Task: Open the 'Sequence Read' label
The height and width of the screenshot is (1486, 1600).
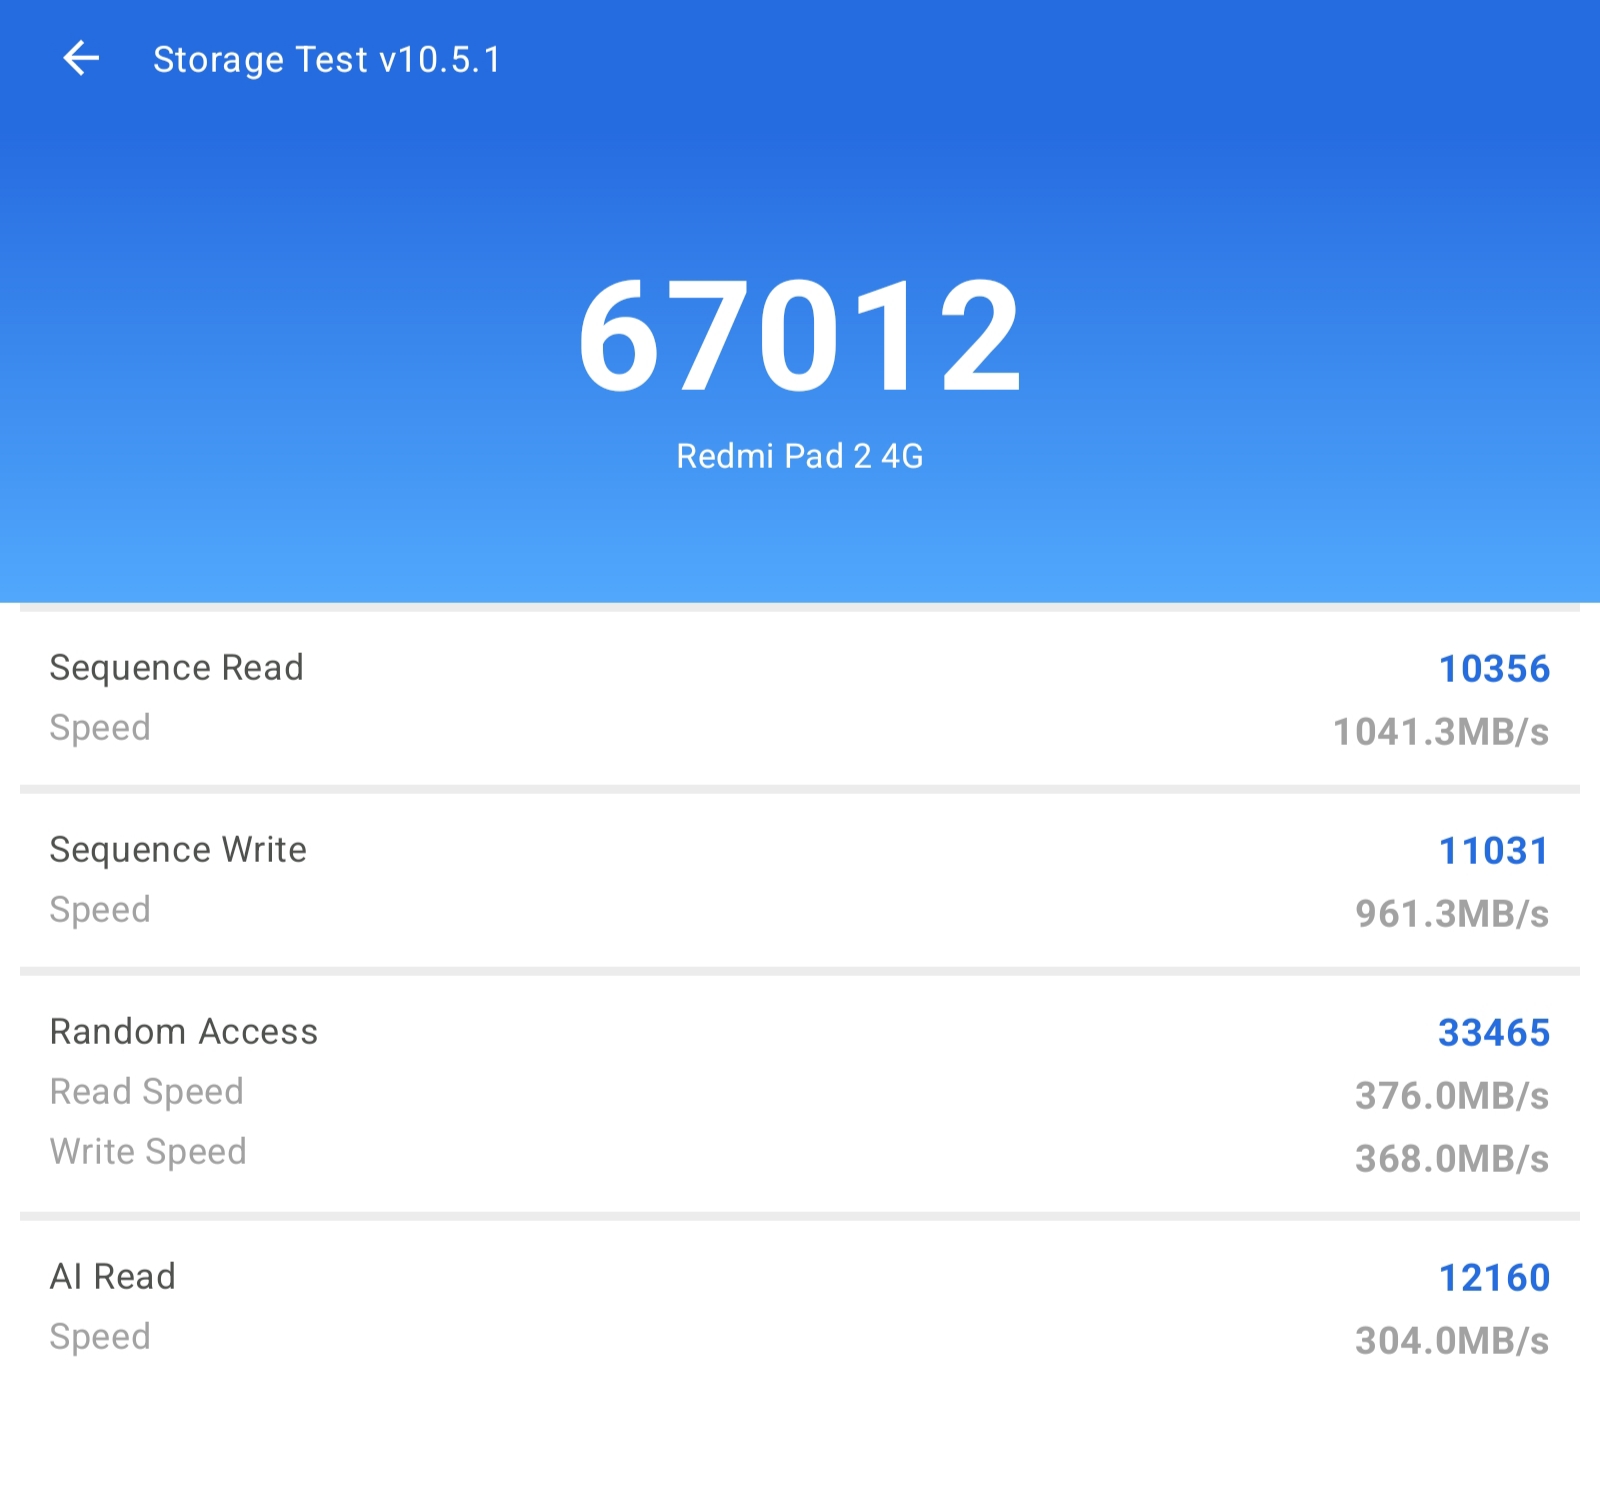Action: [x=177, y=668]
